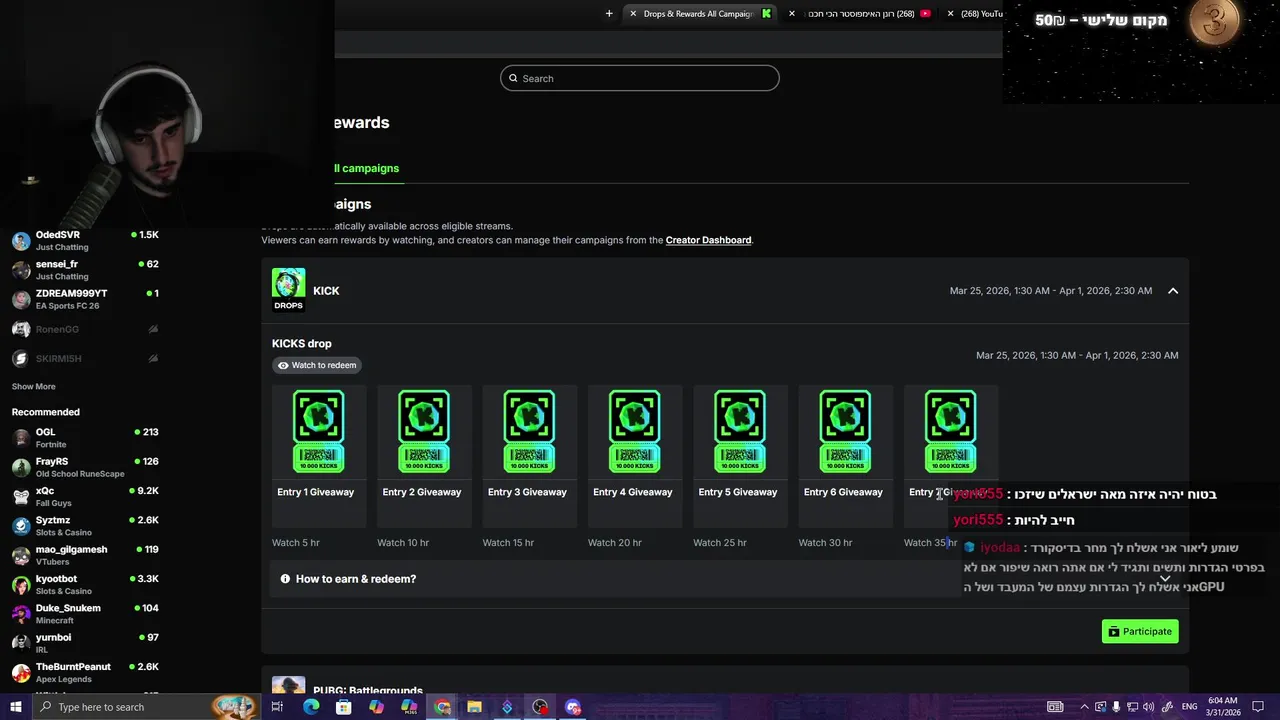Open Microsoft Store from taskbar

coord(343,707)
